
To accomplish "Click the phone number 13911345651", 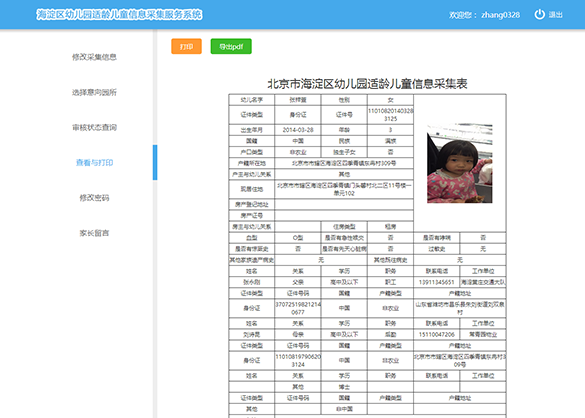I will pyautogui.click(x=437, y=282).
